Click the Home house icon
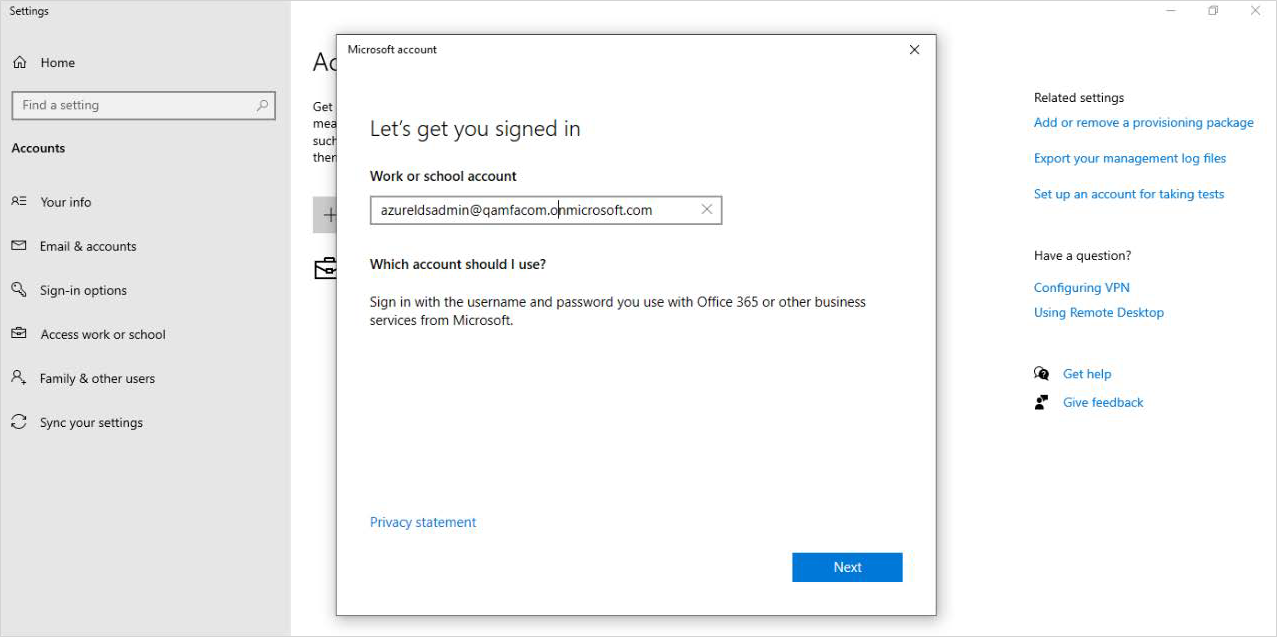This screenshot has height=637, width=1277. [19, 62]
